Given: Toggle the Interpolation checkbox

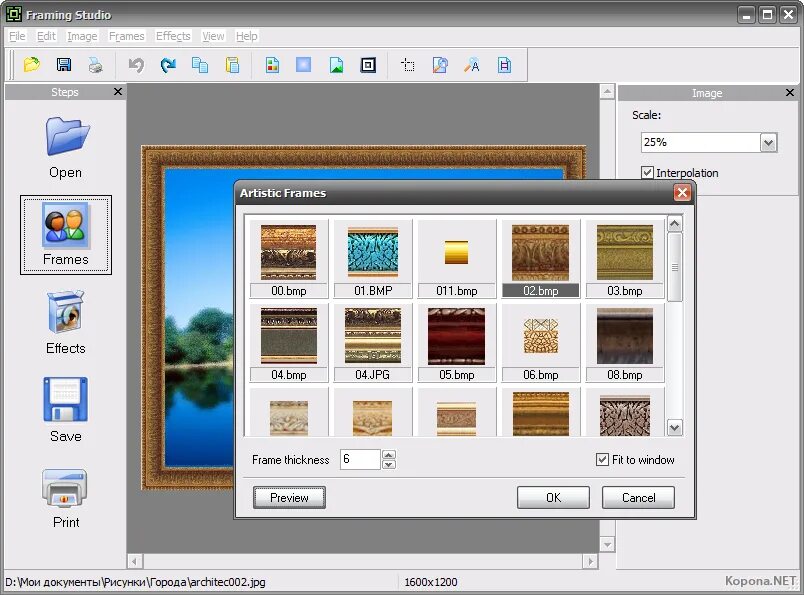Looking at the screenshot, I should [648, 172].
